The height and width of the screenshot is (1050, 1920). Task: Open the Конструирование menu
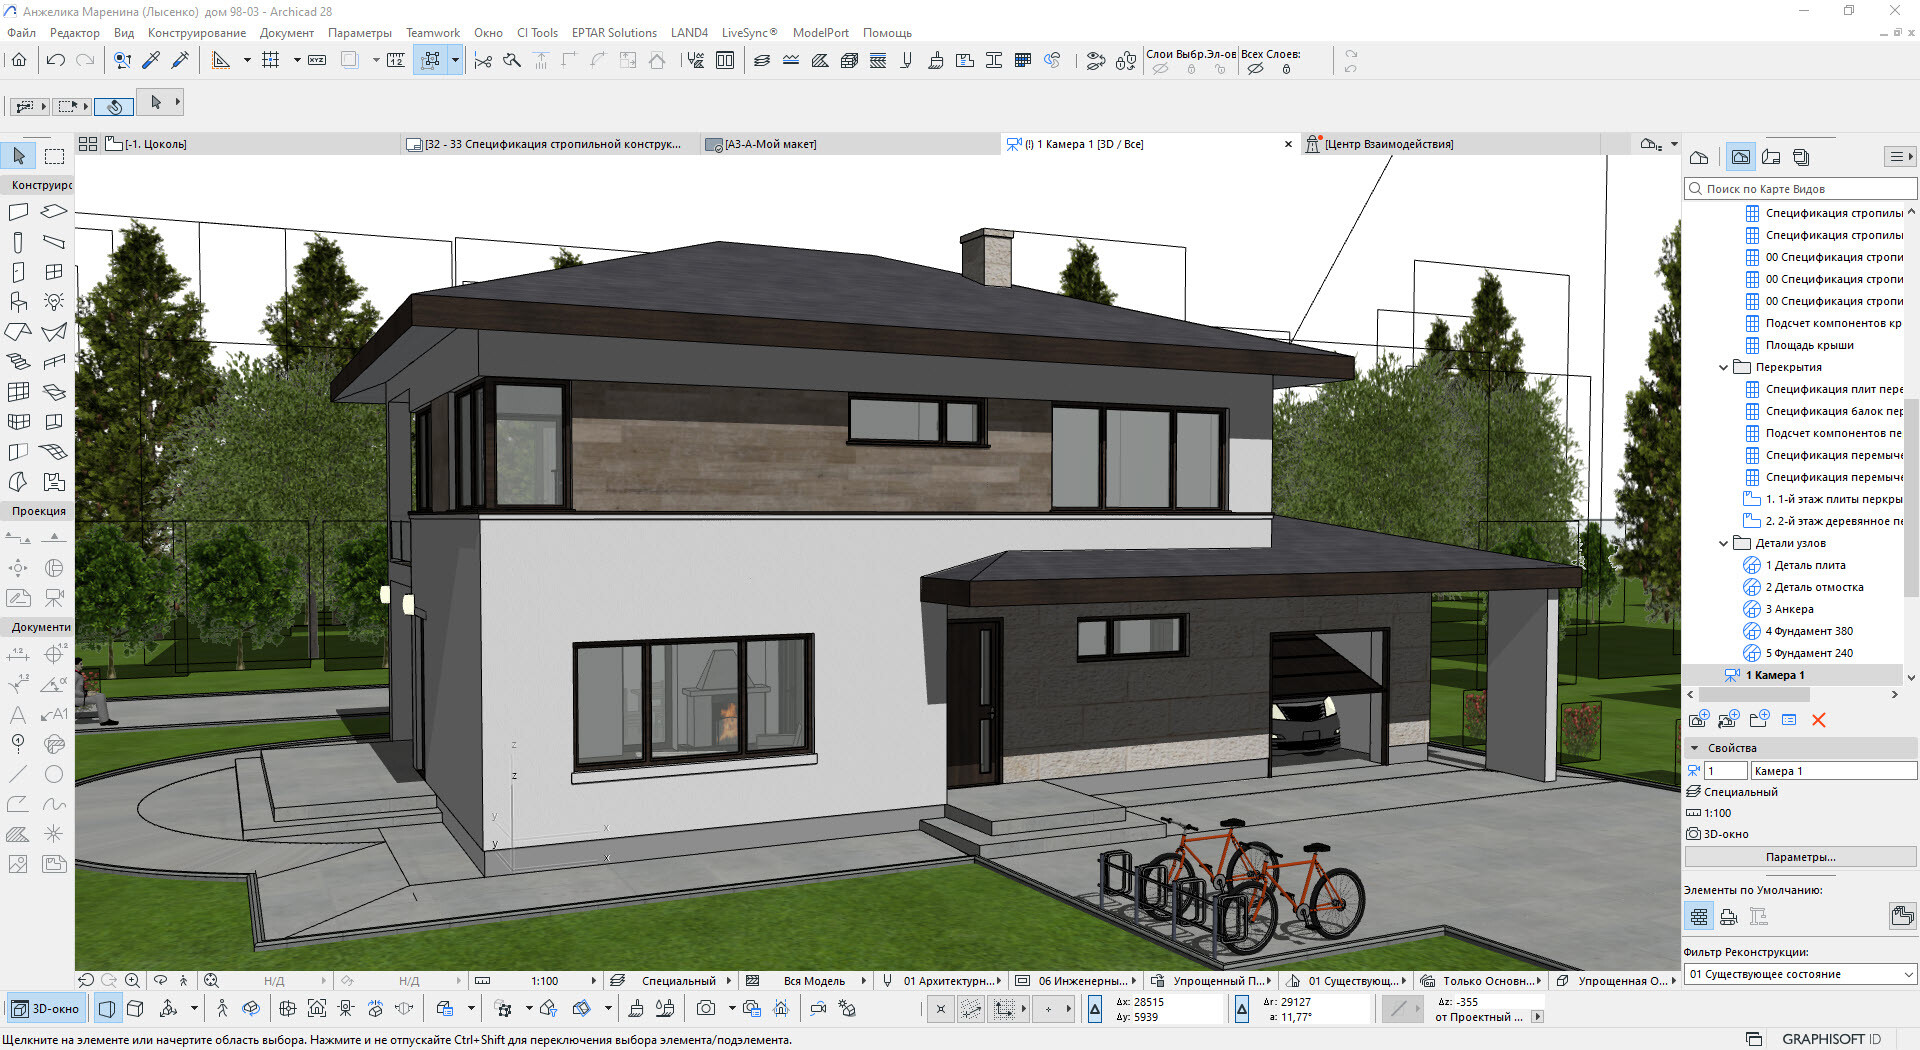click(x=196, y=33)
